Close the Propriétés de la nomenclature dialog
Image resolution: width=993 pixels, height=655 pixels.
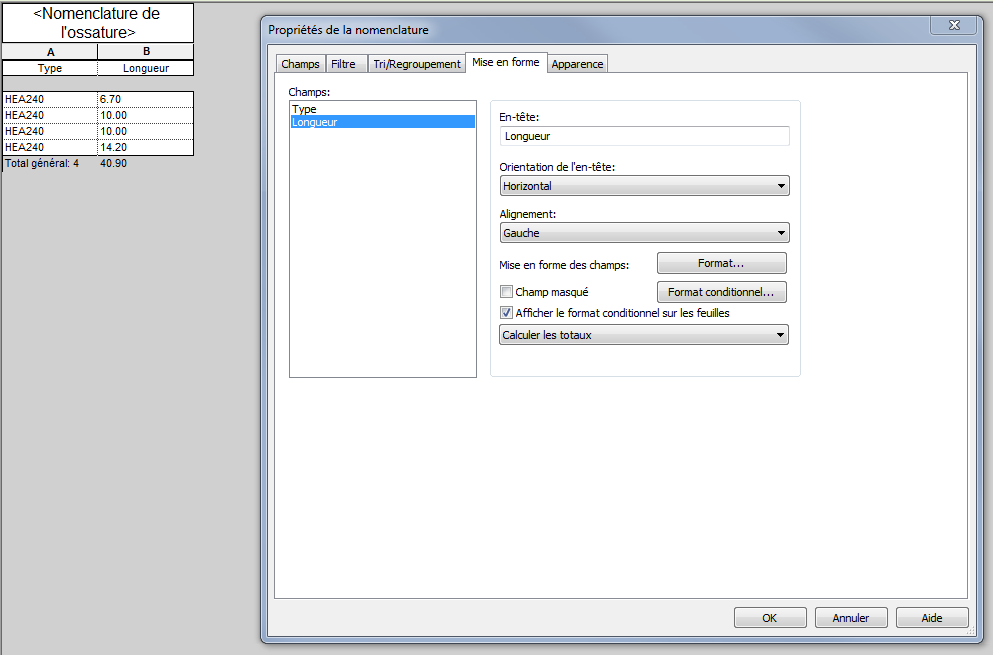click(x=953, y=26)
